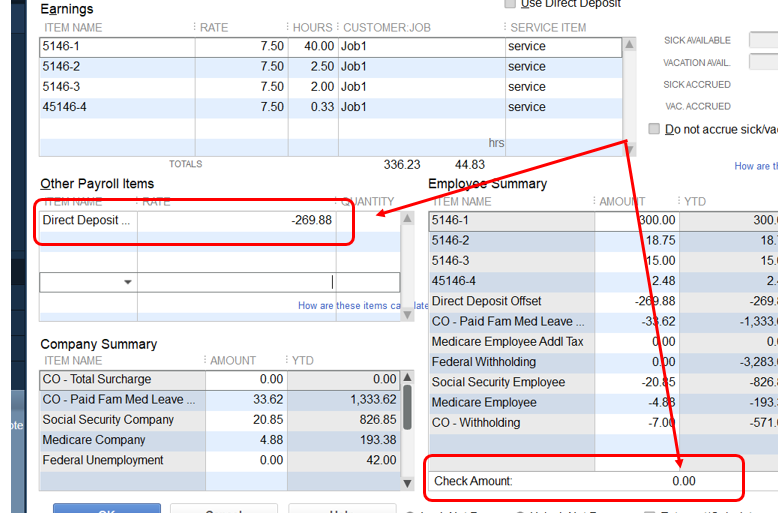Click the Sick Available field
The width and height of the screenshot is (778, 513).
[763, 40]
